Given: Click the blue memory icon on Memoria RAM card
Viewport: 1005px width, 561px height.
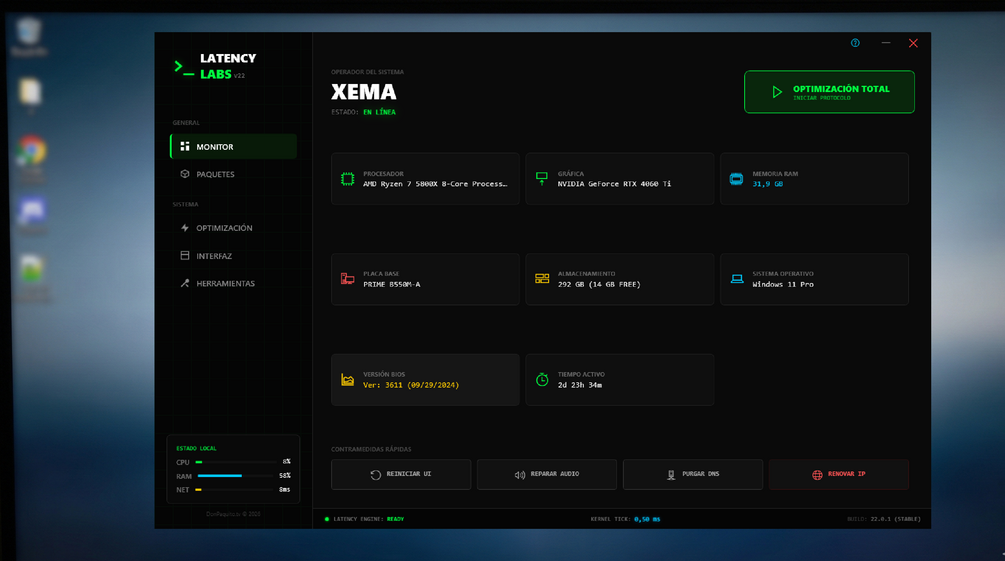Looking at the screenshot, I should [736, 179].
